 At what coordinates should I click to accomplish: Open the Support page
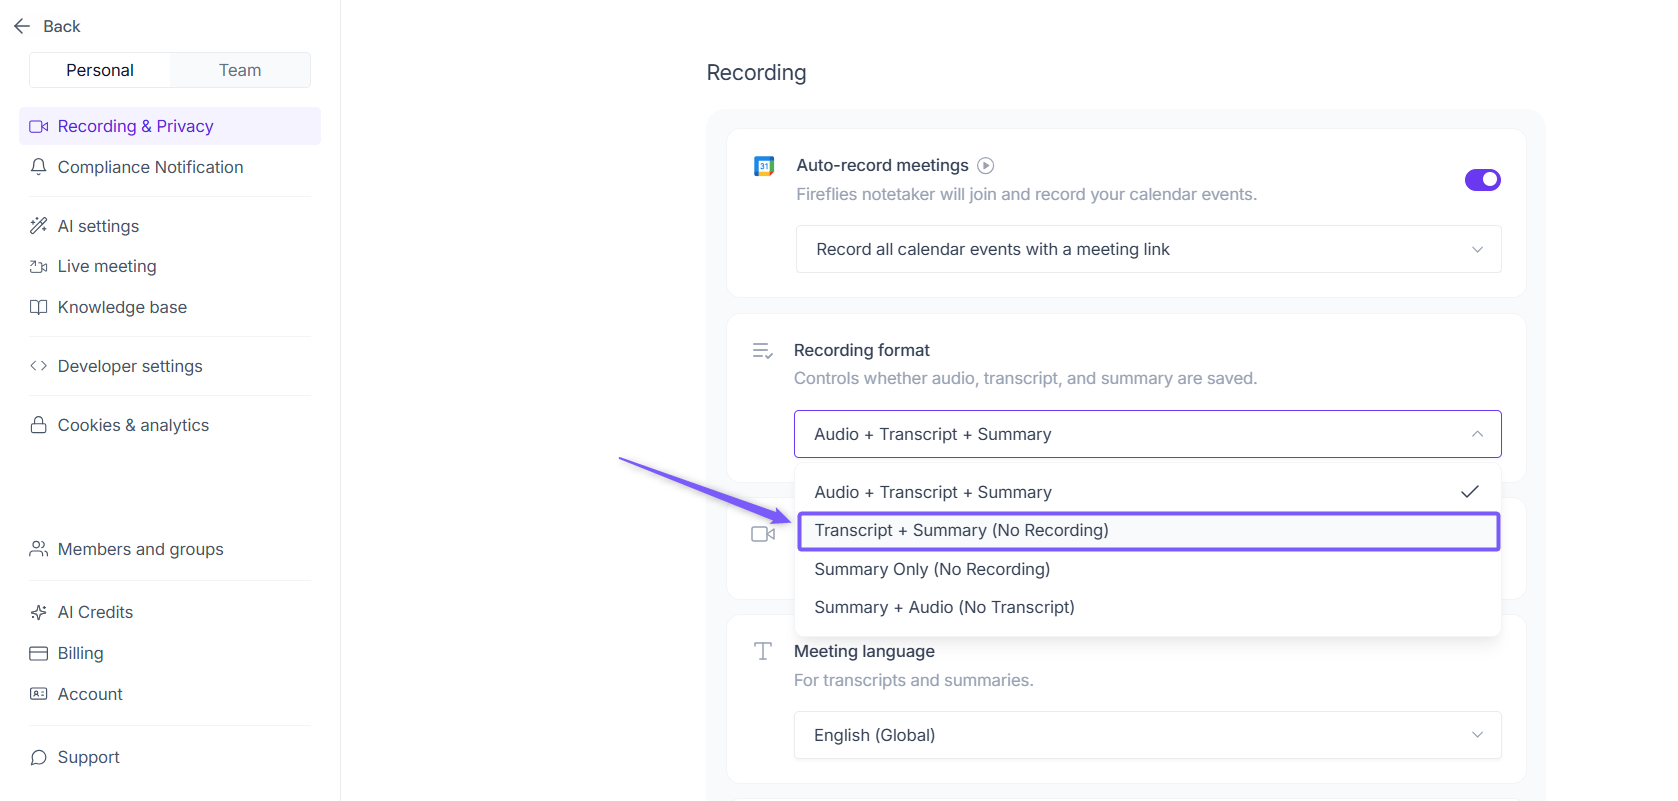88,757
